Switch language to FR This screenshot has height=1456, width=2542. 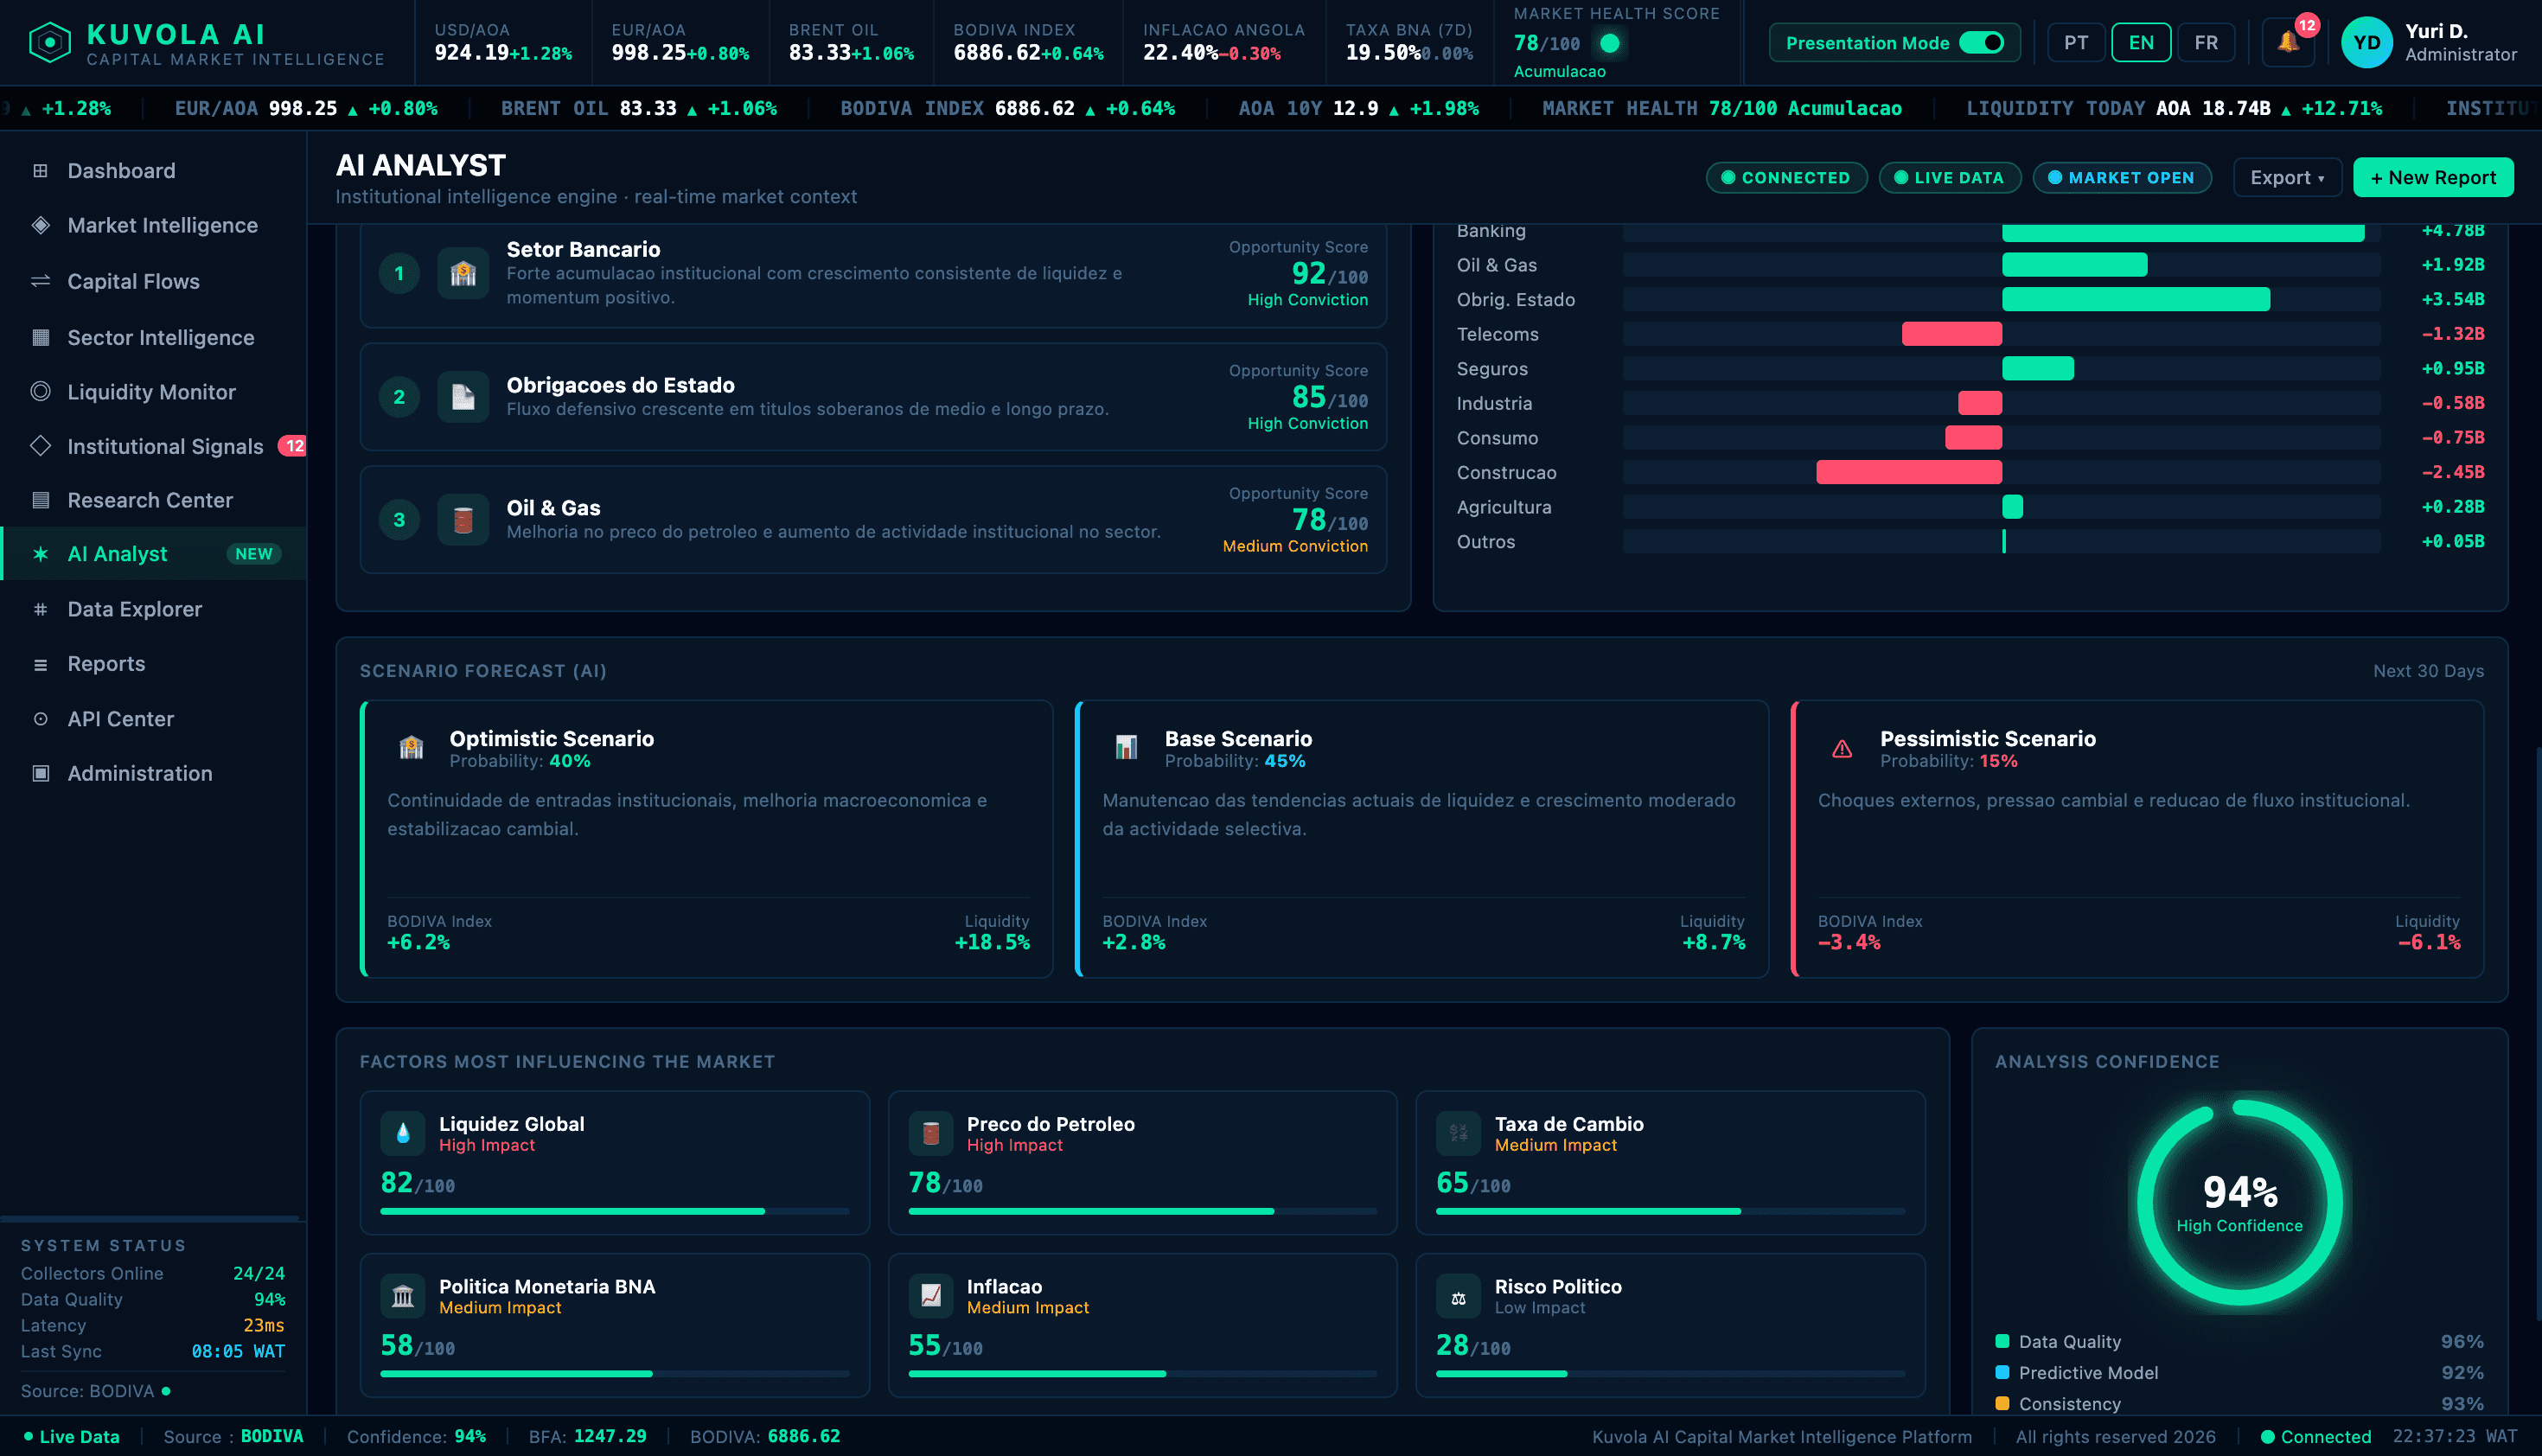point(2206,43)
